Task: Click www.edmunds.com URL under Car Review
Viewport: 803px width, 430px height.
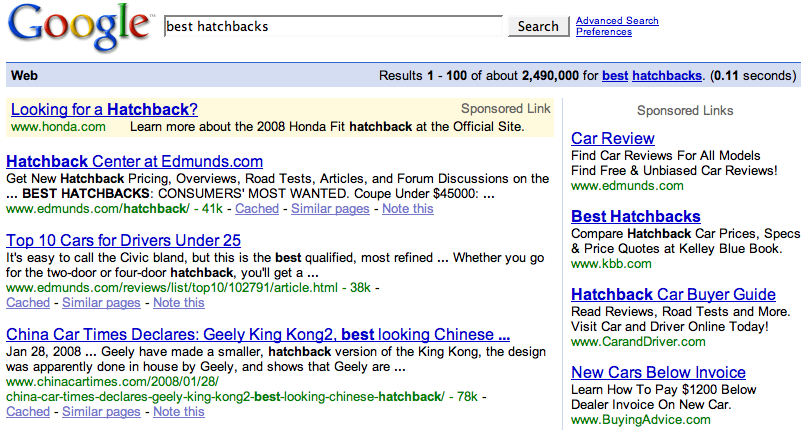Action: click(627, 185)
